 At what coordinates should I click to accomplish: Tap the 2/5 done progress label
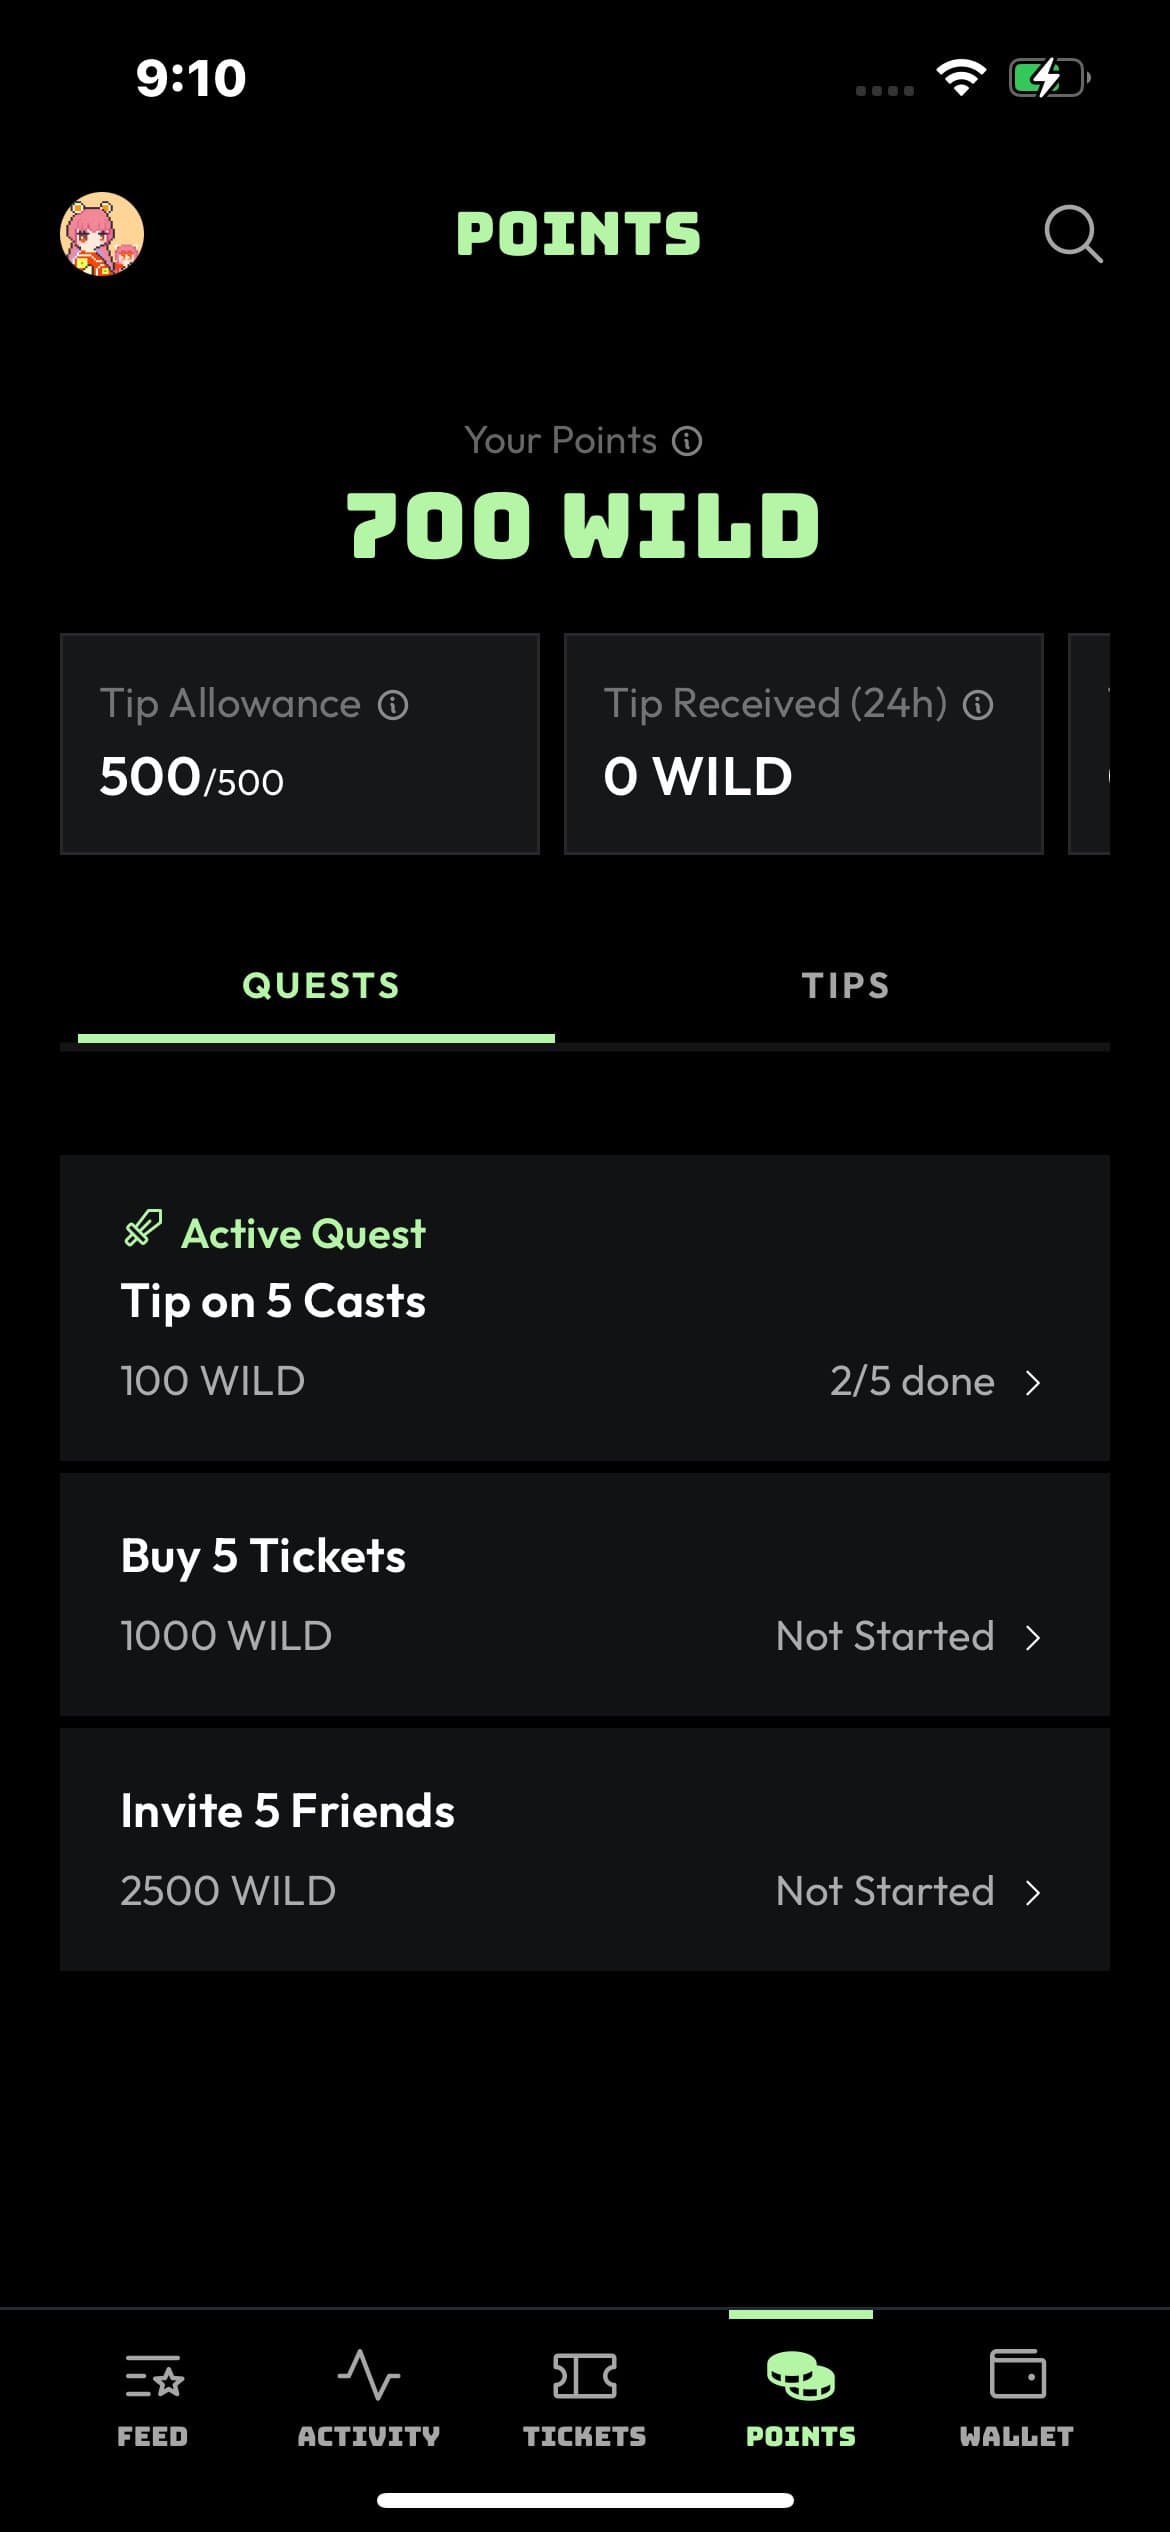(x=912, y=1382)
